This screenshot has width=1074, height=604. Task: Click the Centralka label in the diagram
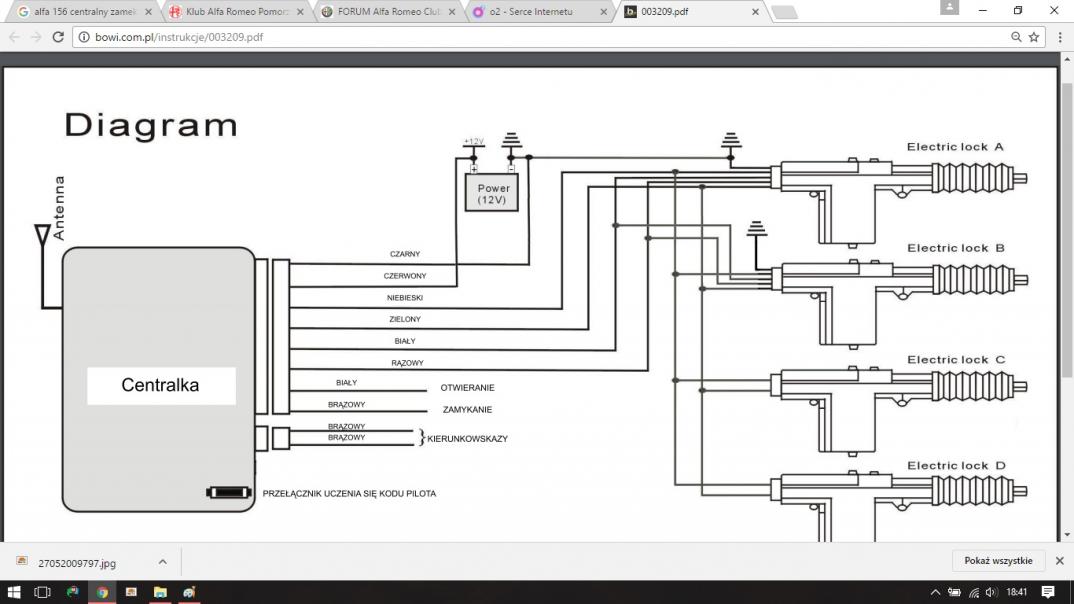(x=160, y=385)
